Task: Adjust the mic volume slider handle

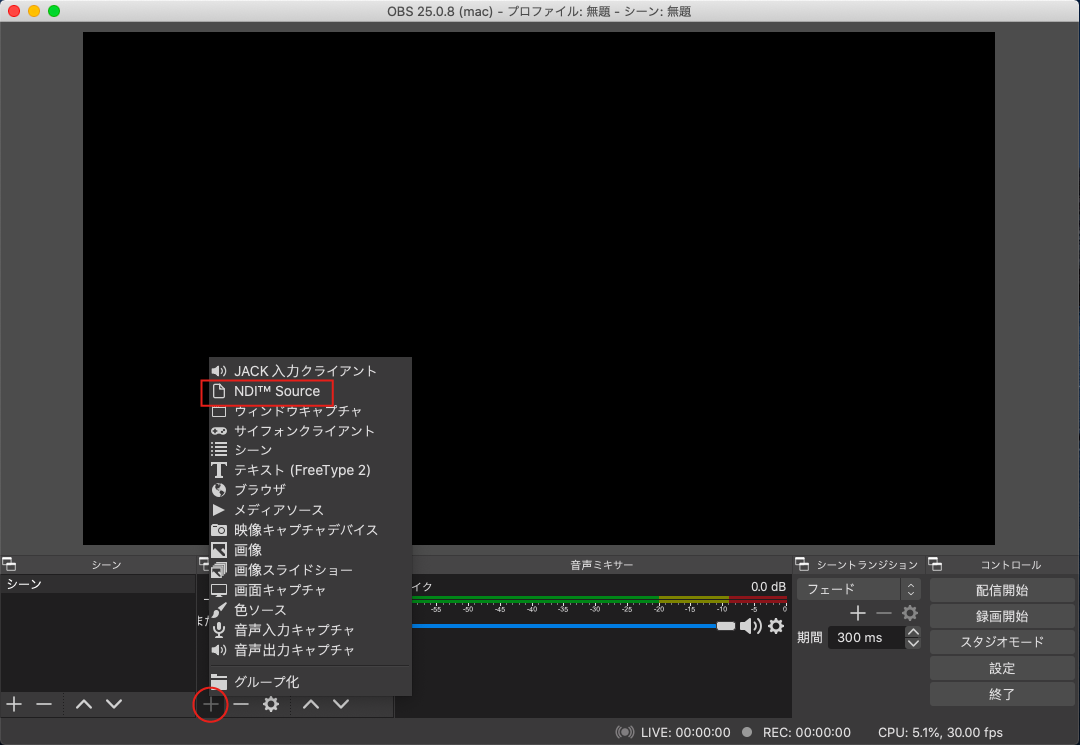Action: coord(726,626)
